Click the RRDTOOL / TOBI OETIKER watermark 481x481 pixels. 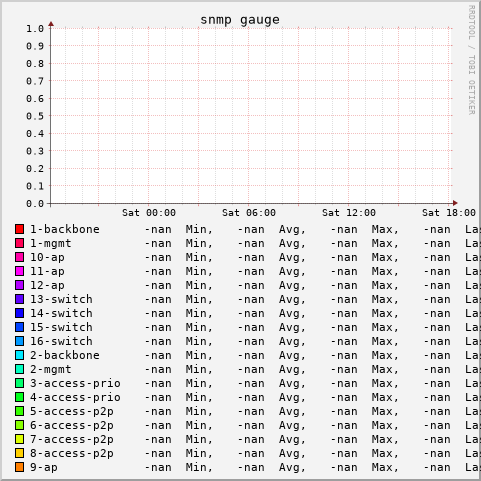(472, 60)
